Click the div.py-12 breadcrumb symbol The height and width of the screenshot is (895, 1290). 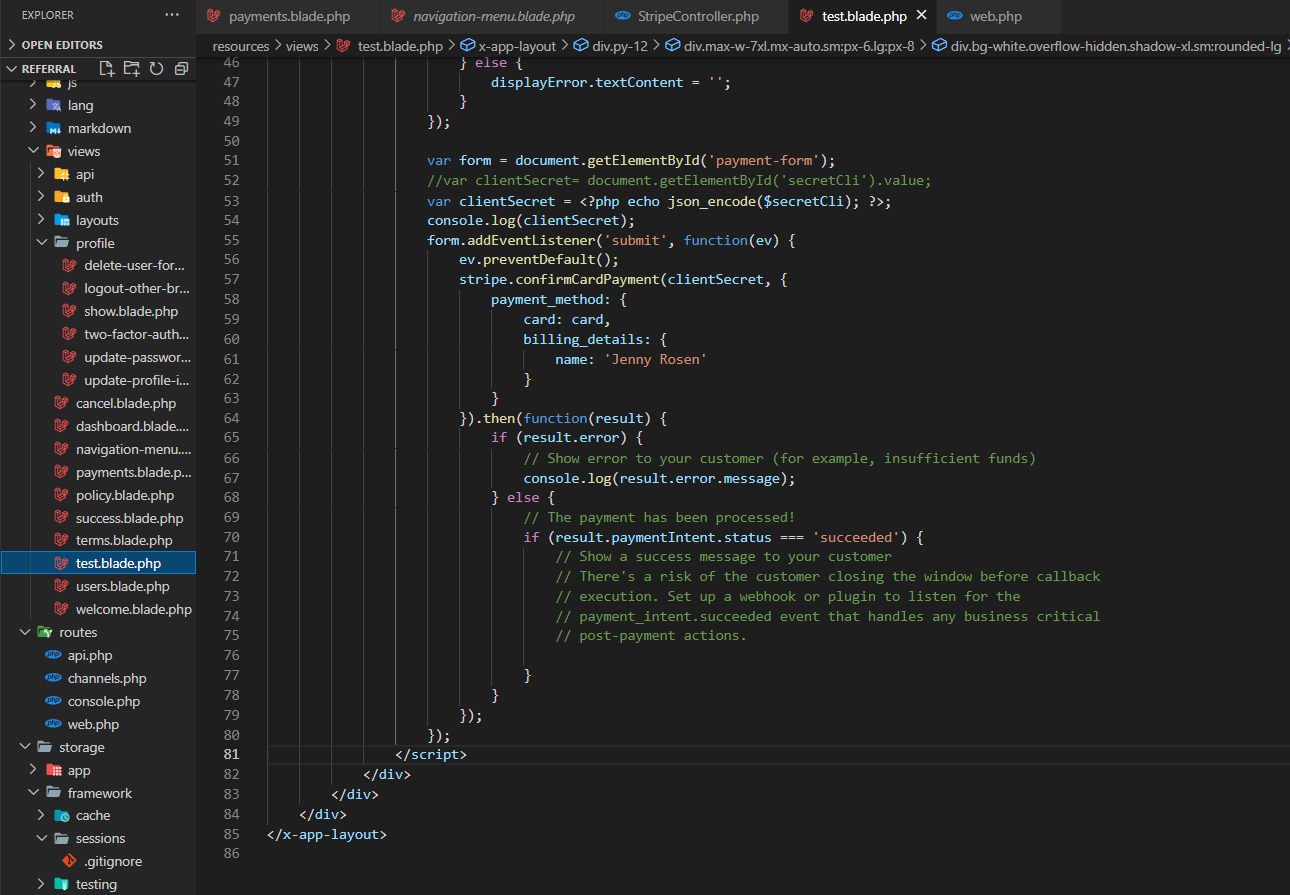[620, 46]
